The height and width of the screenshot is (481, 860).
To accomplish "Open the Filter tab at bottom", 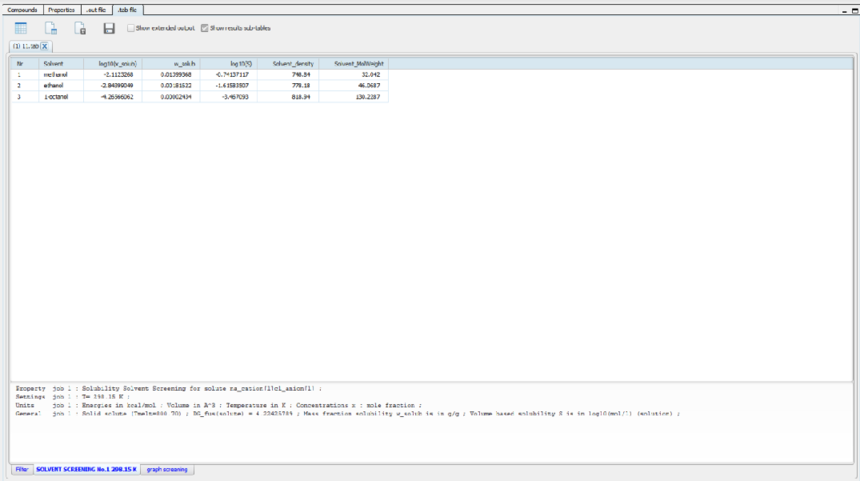I will [x=21, y=469].
